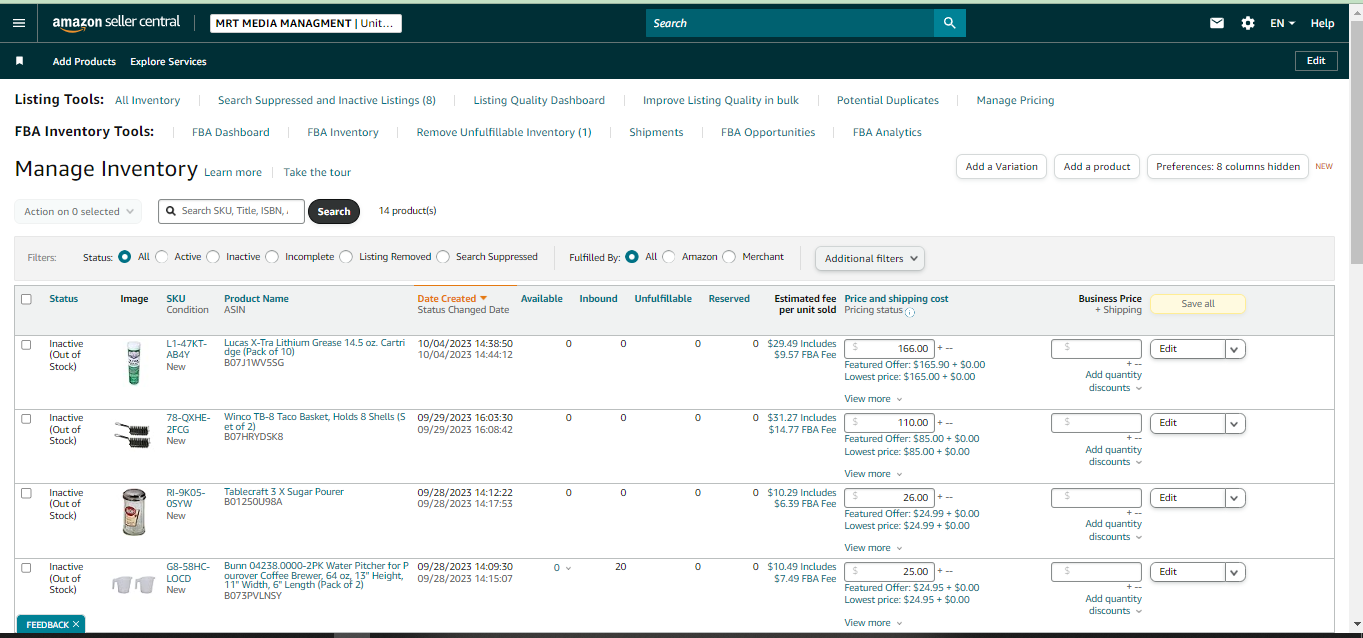Open the settings gear icon
The image size is (1363, 638).
coord(1248,23)
